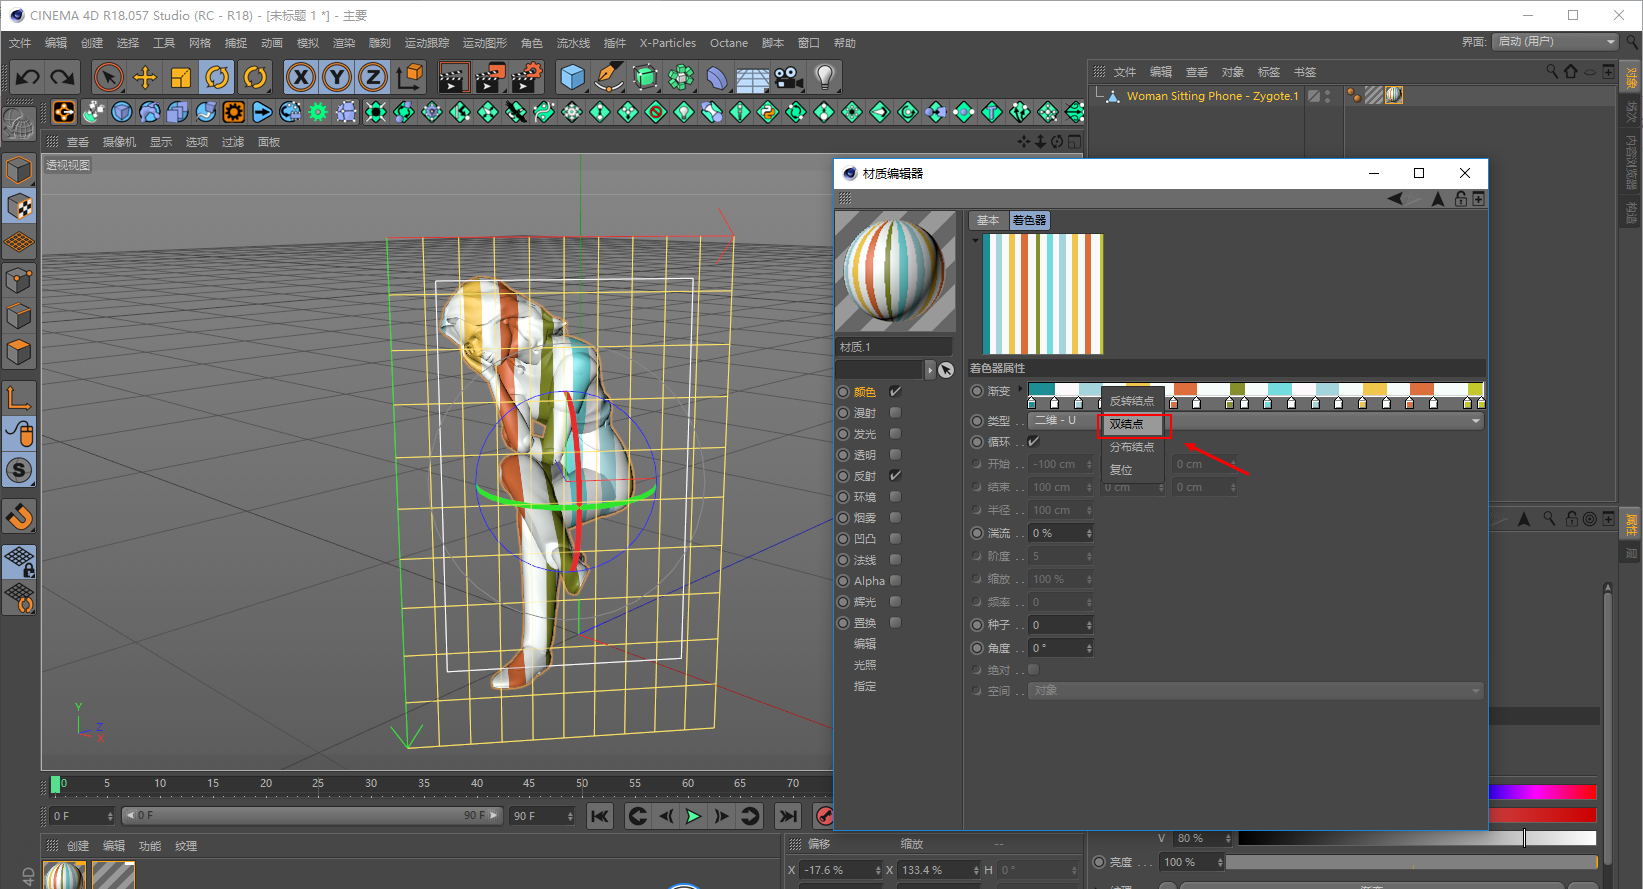1643x889 pixels.
Task: Click the 种子 value field
Action: pos(1060,625)
